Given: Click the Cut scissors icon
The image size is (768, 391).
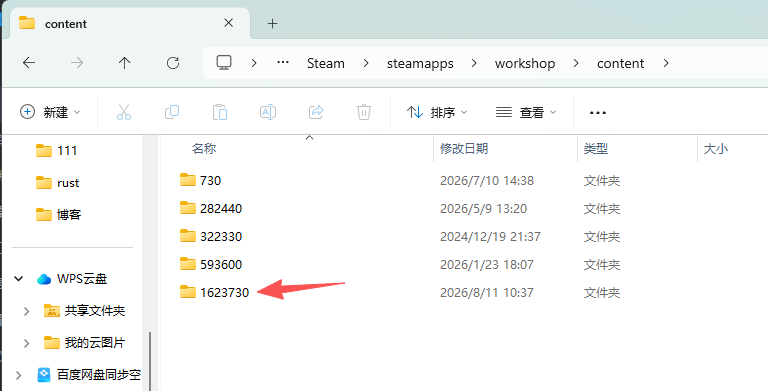Looking at the screenshot, I should click(x=124, y=112).
